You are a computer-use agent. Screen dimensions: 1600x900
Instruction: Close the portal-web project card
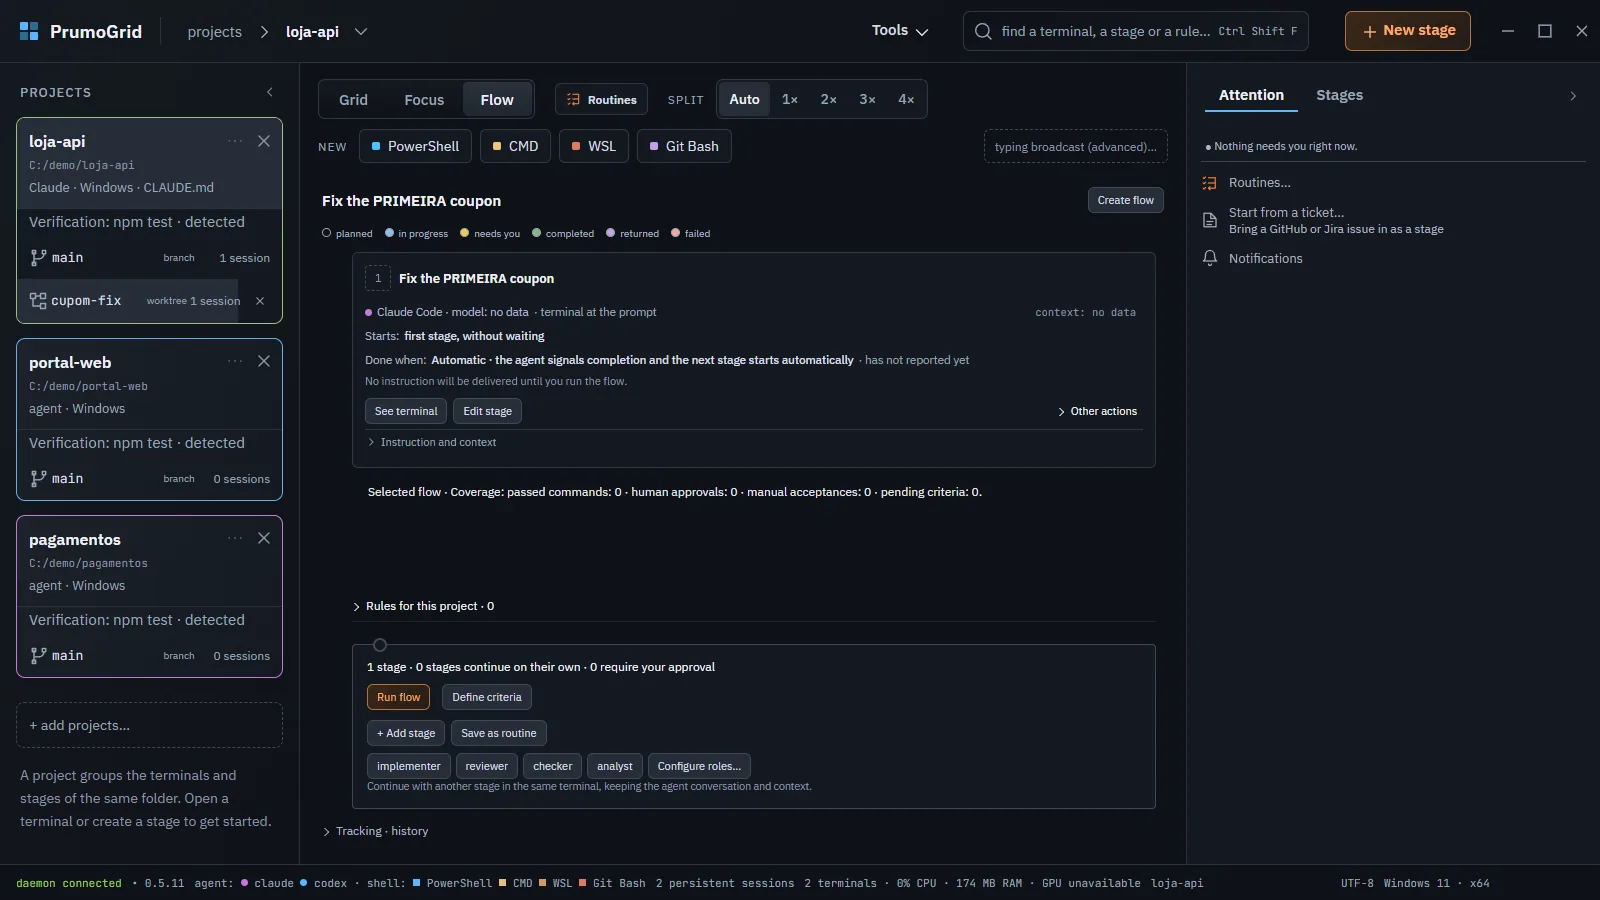click(x=264, y=361)
